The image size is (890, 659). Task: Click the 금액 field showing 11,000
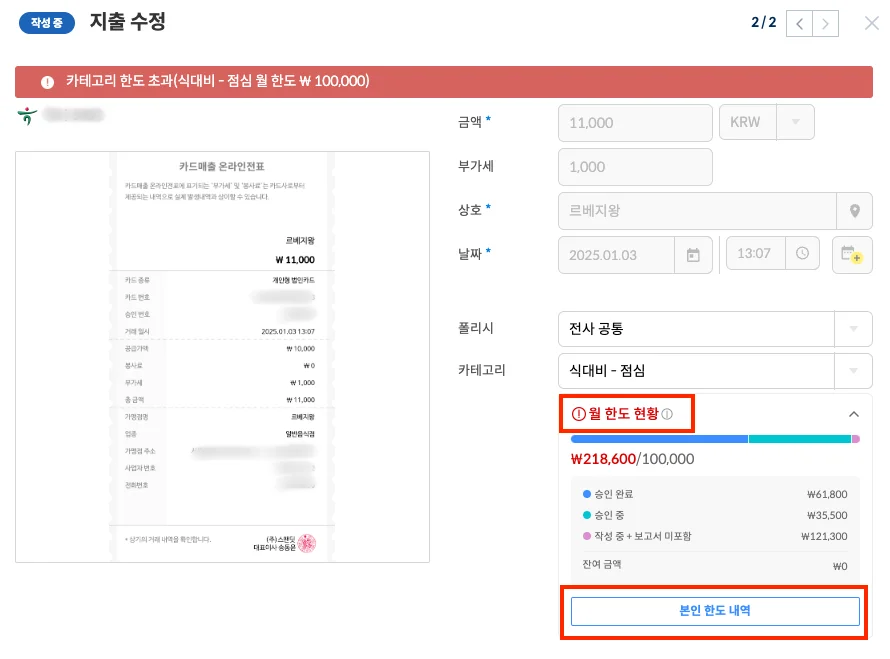[x=635, y=123]
